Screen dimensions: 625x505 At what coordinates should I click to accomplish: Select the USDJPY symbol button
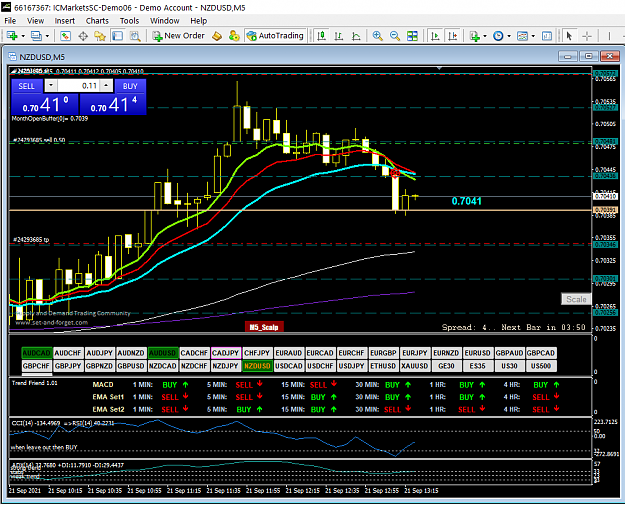(351, 366)
